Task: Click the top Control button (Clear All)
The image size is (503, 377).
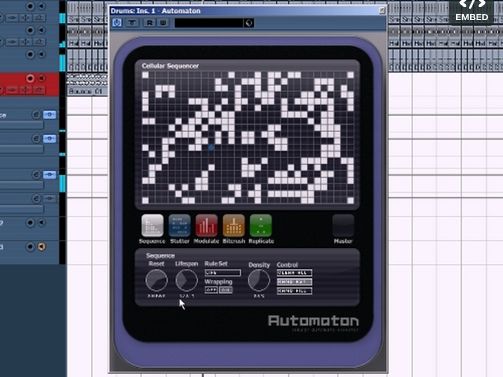Action: click(294, 273)
